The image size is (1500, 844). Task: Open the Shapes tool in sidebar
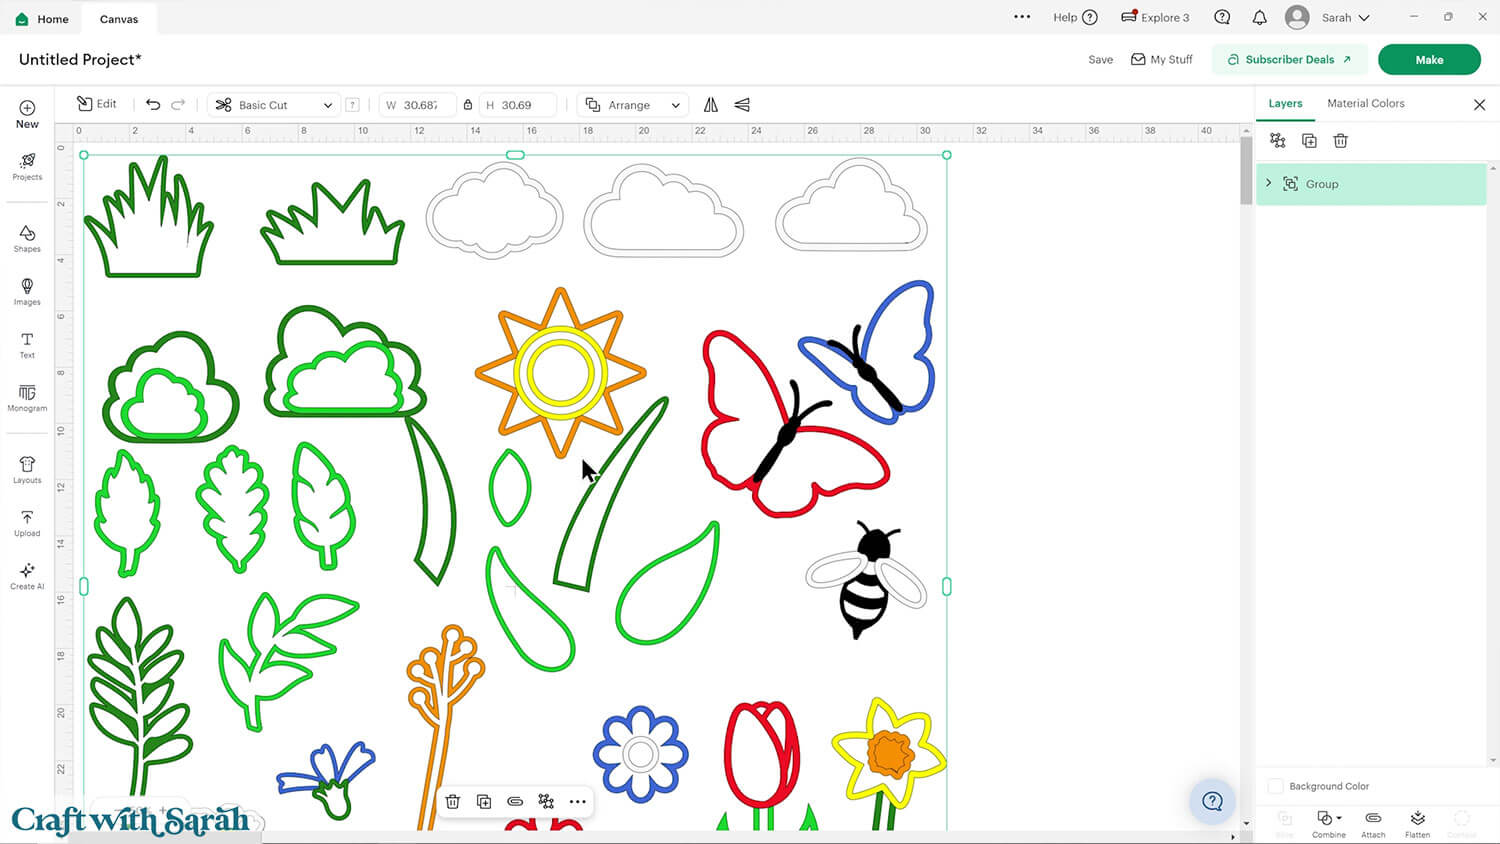click(27, 238)
